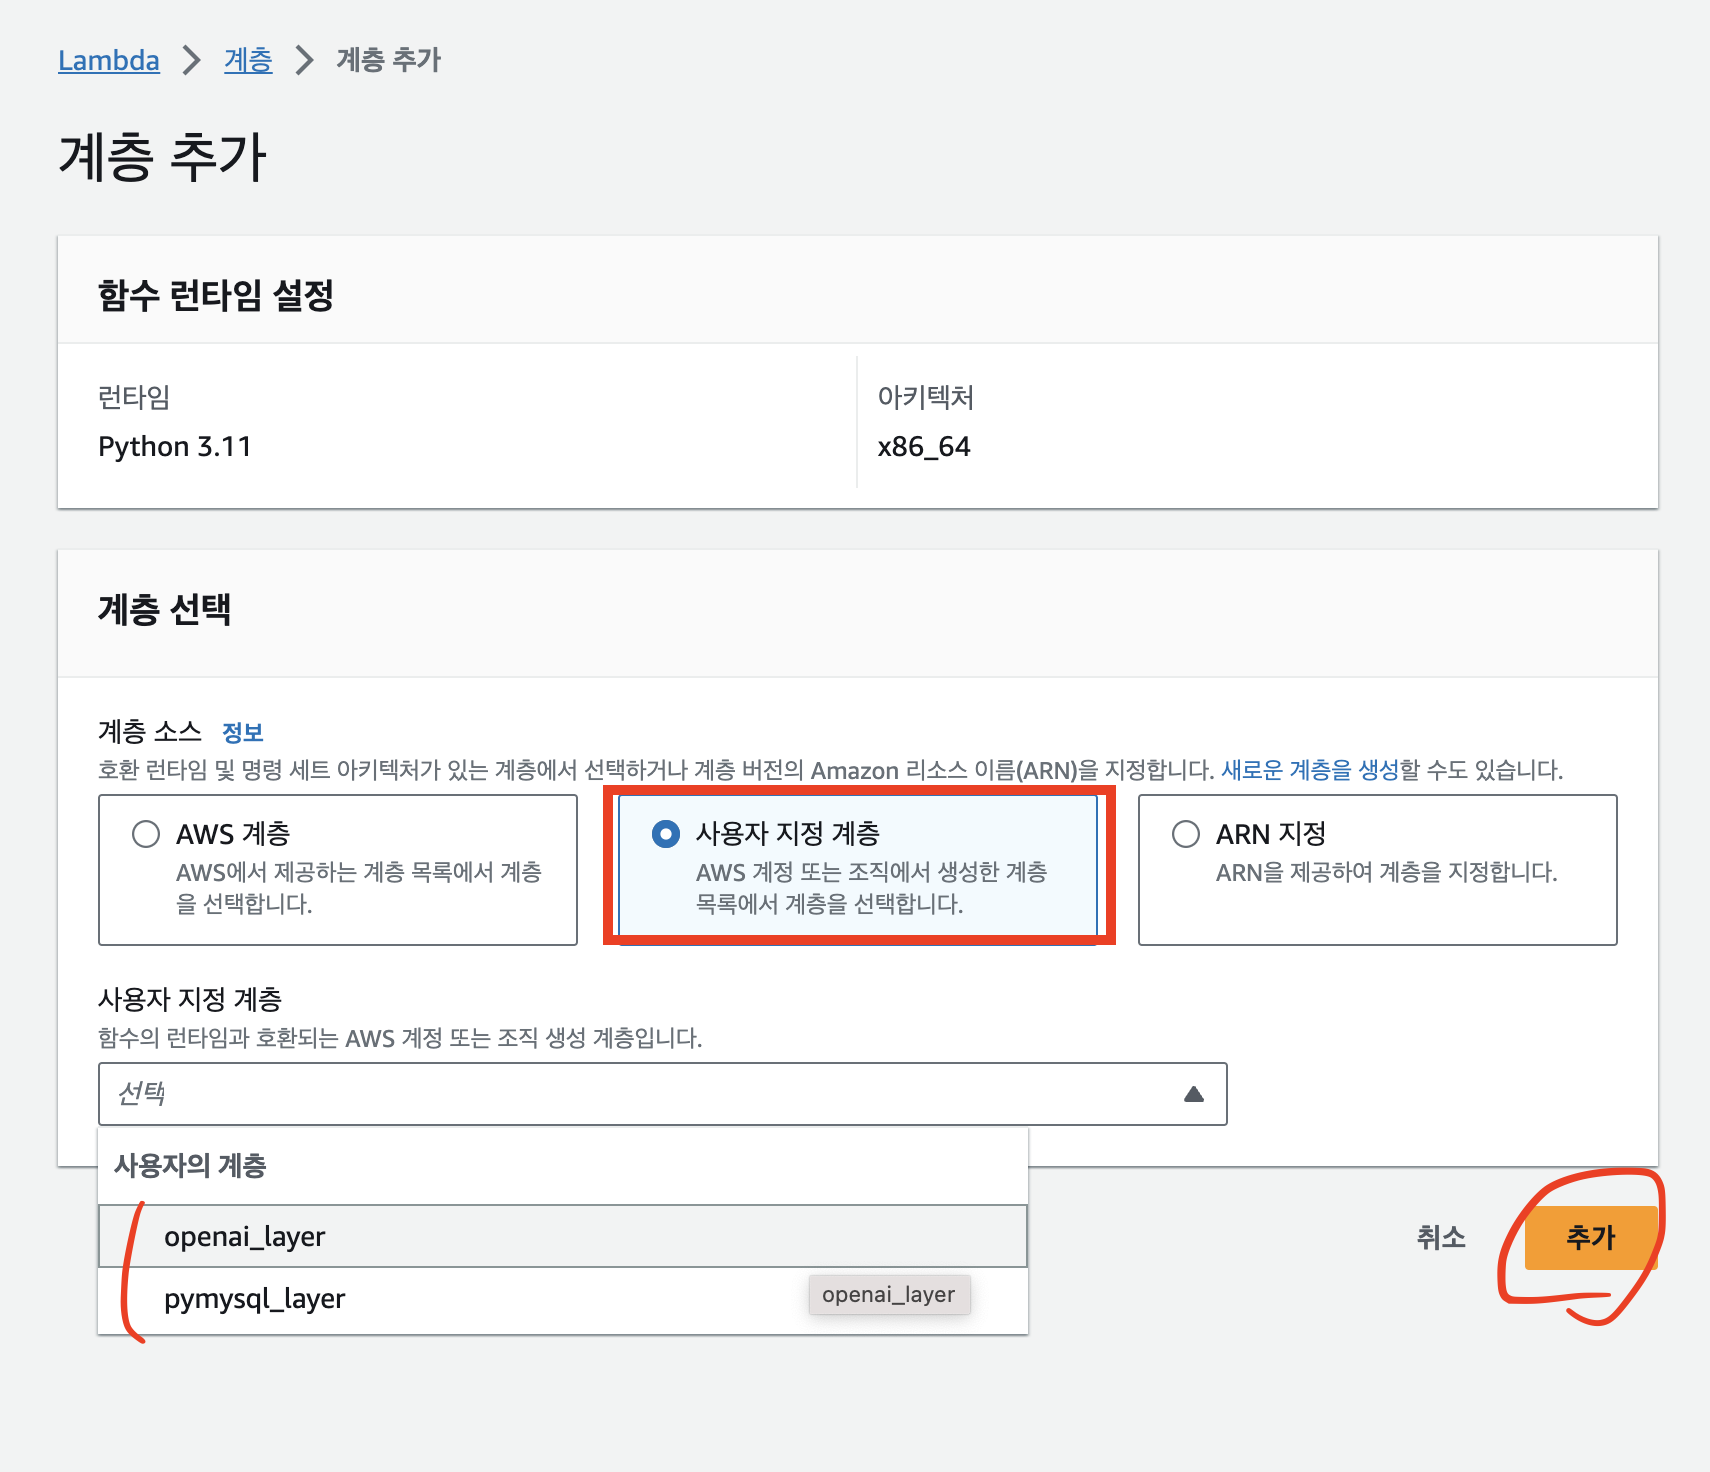
Task: Choose pymysql_layer from the list
Action: (563, 1299)
